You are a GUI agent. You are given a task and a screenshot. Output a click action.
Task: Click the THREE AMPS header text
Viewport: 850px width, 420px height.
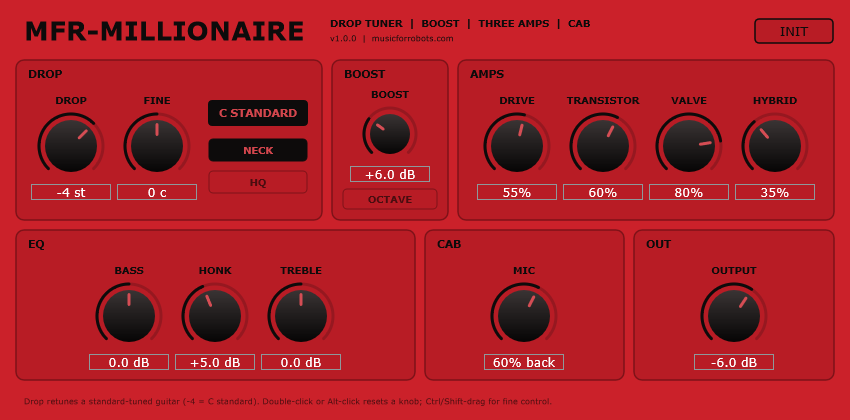click(514, 24)
